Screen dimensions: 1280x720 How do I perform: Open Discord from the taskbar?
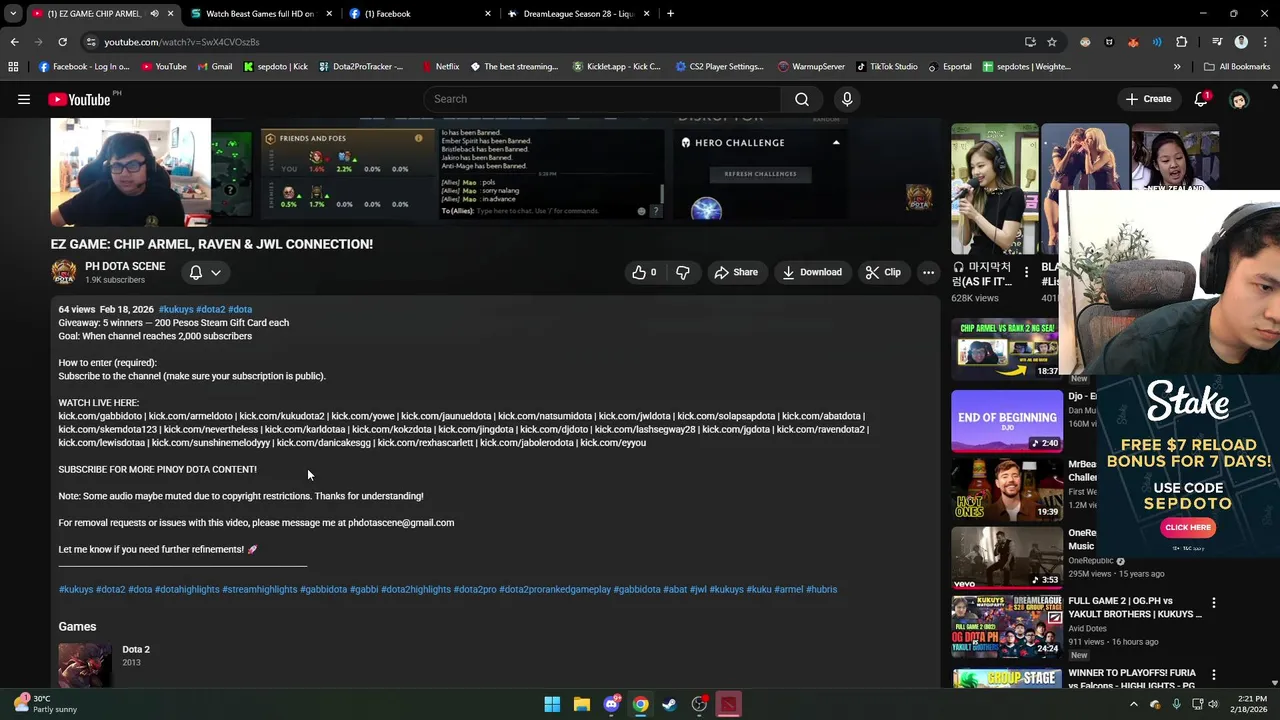[611, 704]
